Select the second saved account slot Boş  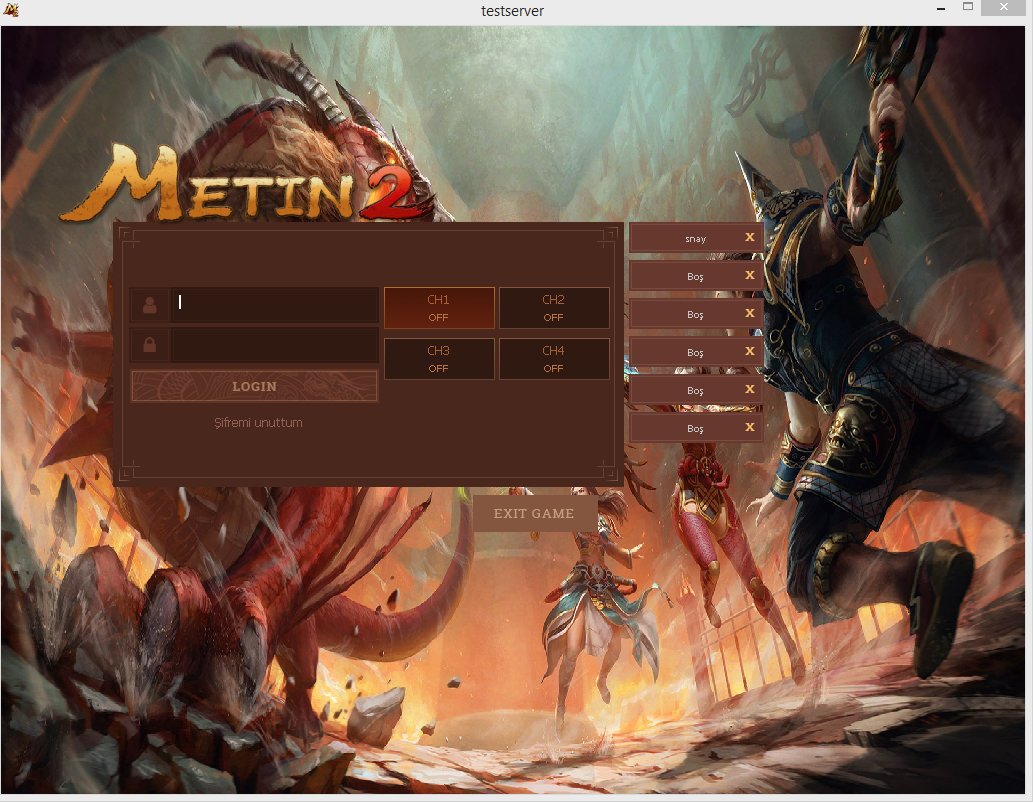tap(695, 277)
